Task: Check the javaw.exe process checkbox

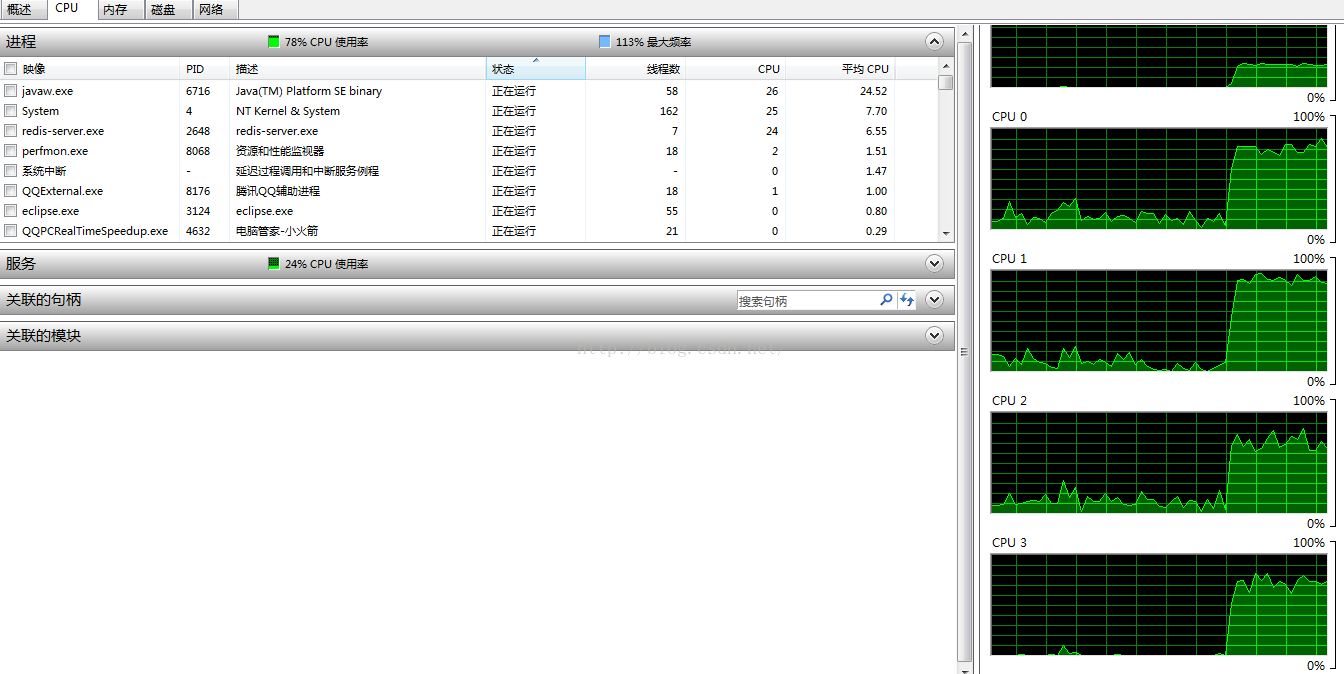Action: 11,91
